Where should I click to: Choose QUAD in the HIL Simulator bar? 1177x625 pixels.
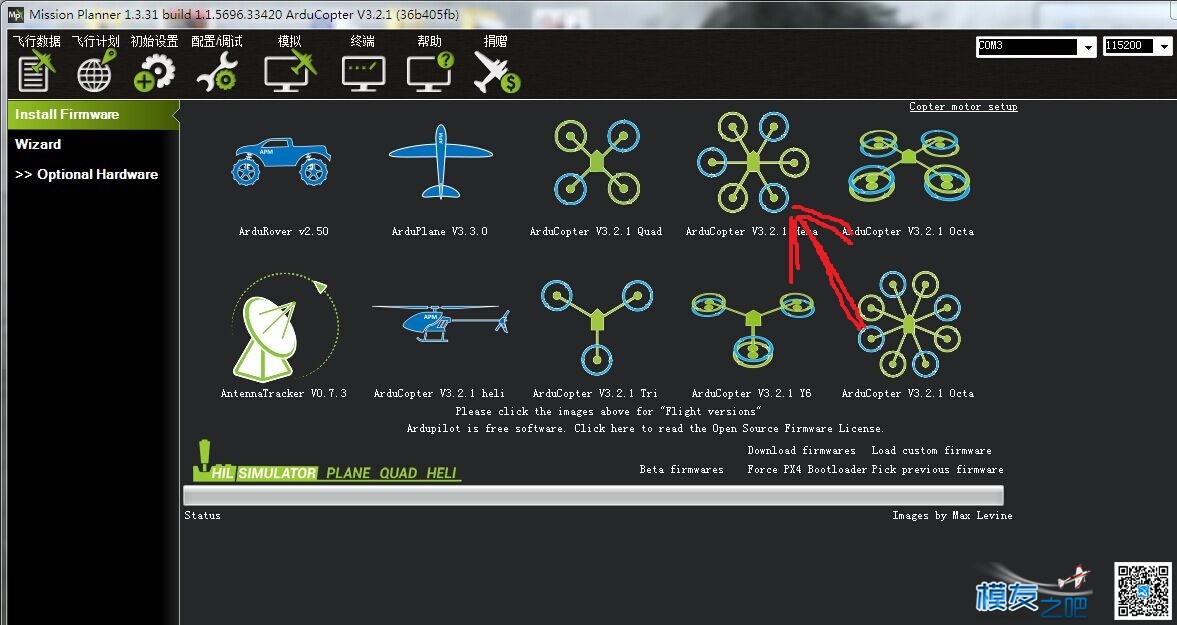398,473
